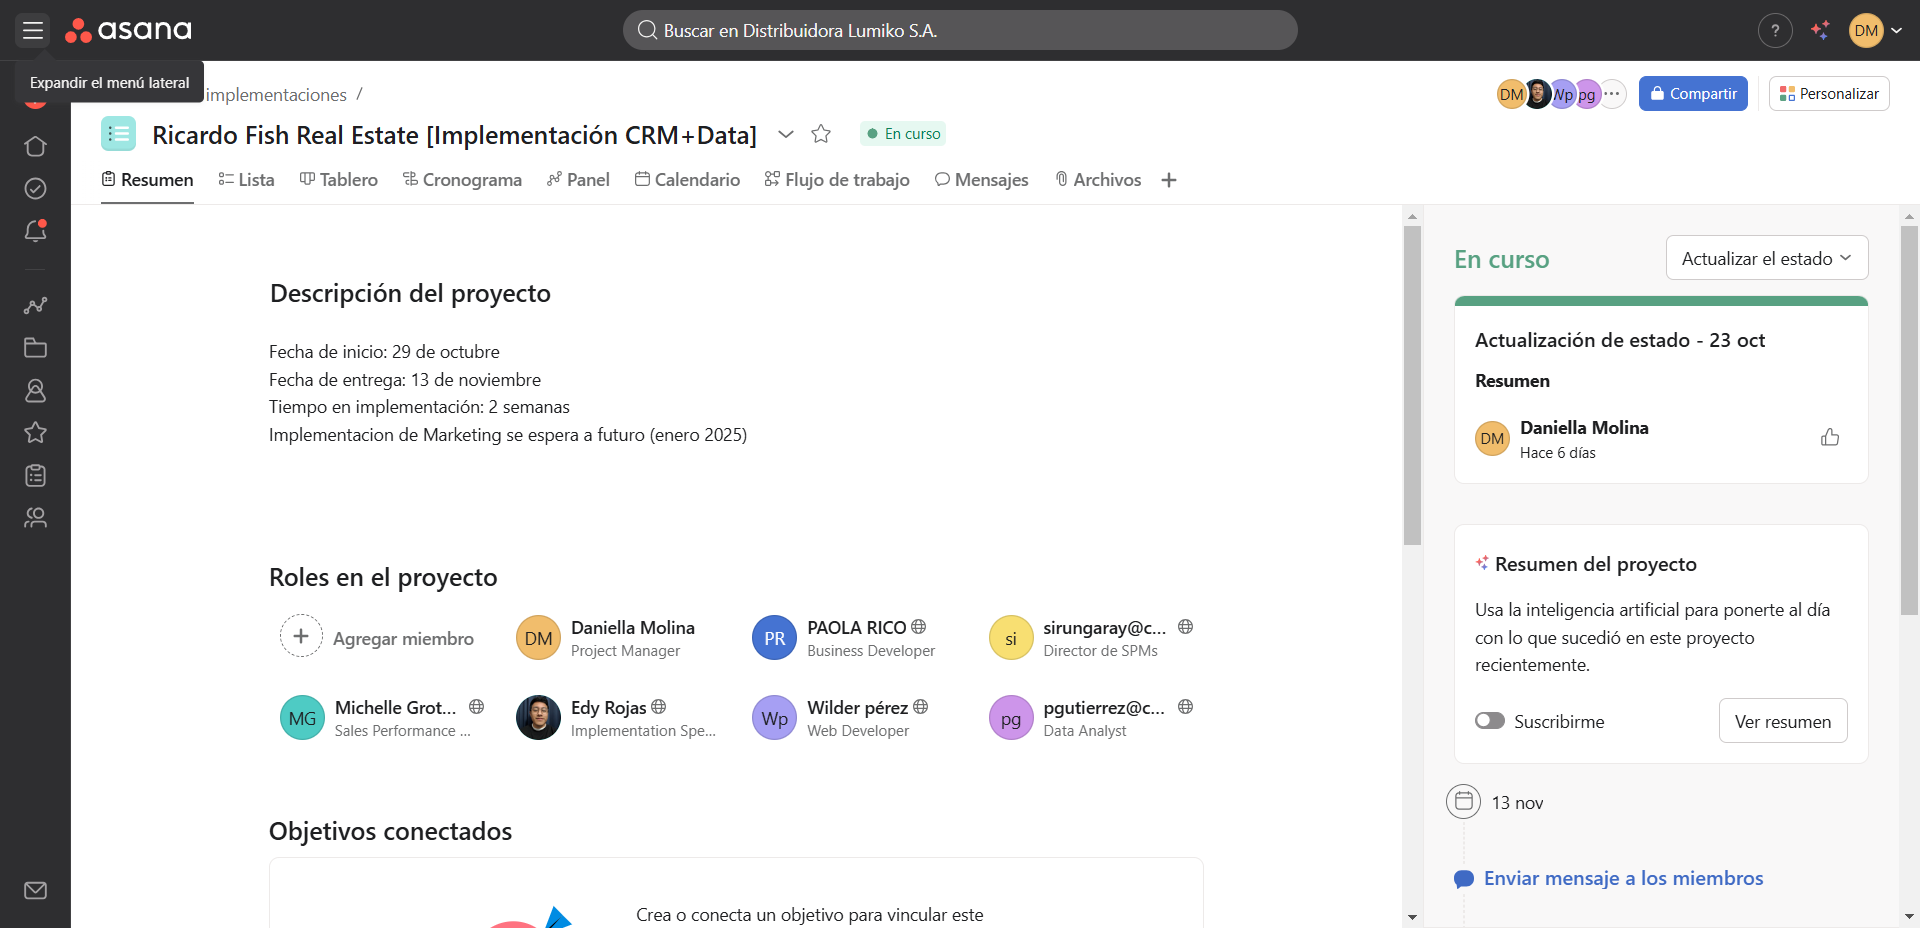
Task: Click the PR avatar of PAOLA RICO
Action: tap(775, 638)
